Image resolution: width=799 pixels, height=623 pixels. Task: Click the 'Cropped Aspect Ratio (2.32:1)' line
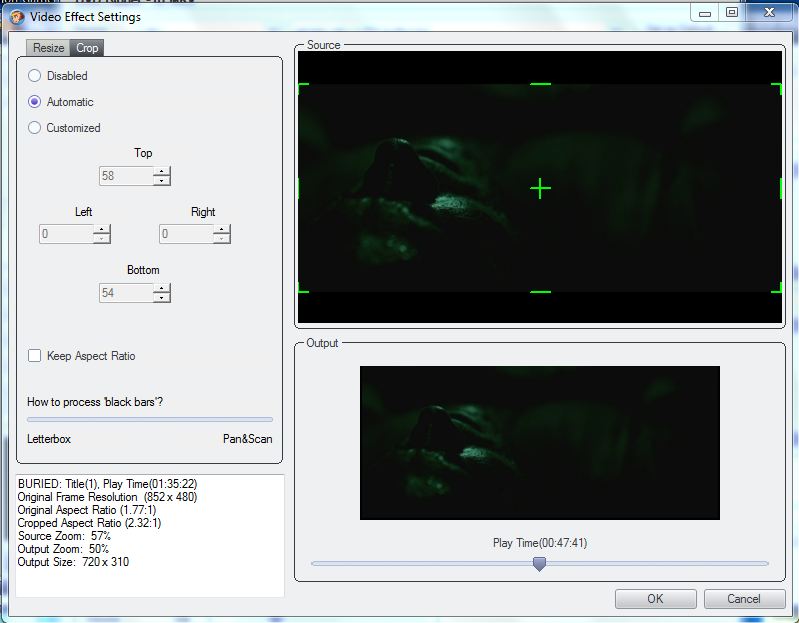[89, 523]
